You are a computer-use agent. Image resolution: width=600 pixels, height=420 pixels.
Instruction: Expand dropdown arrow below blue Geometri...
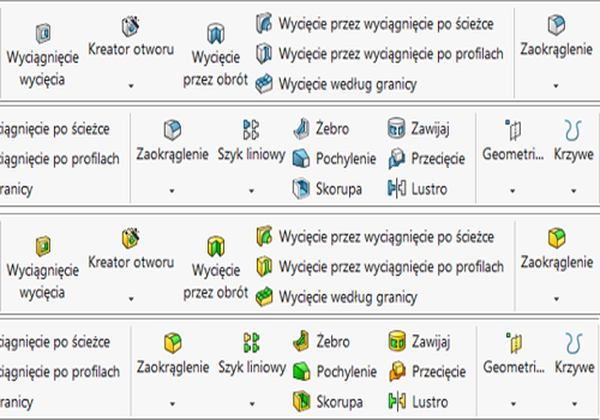512,190
